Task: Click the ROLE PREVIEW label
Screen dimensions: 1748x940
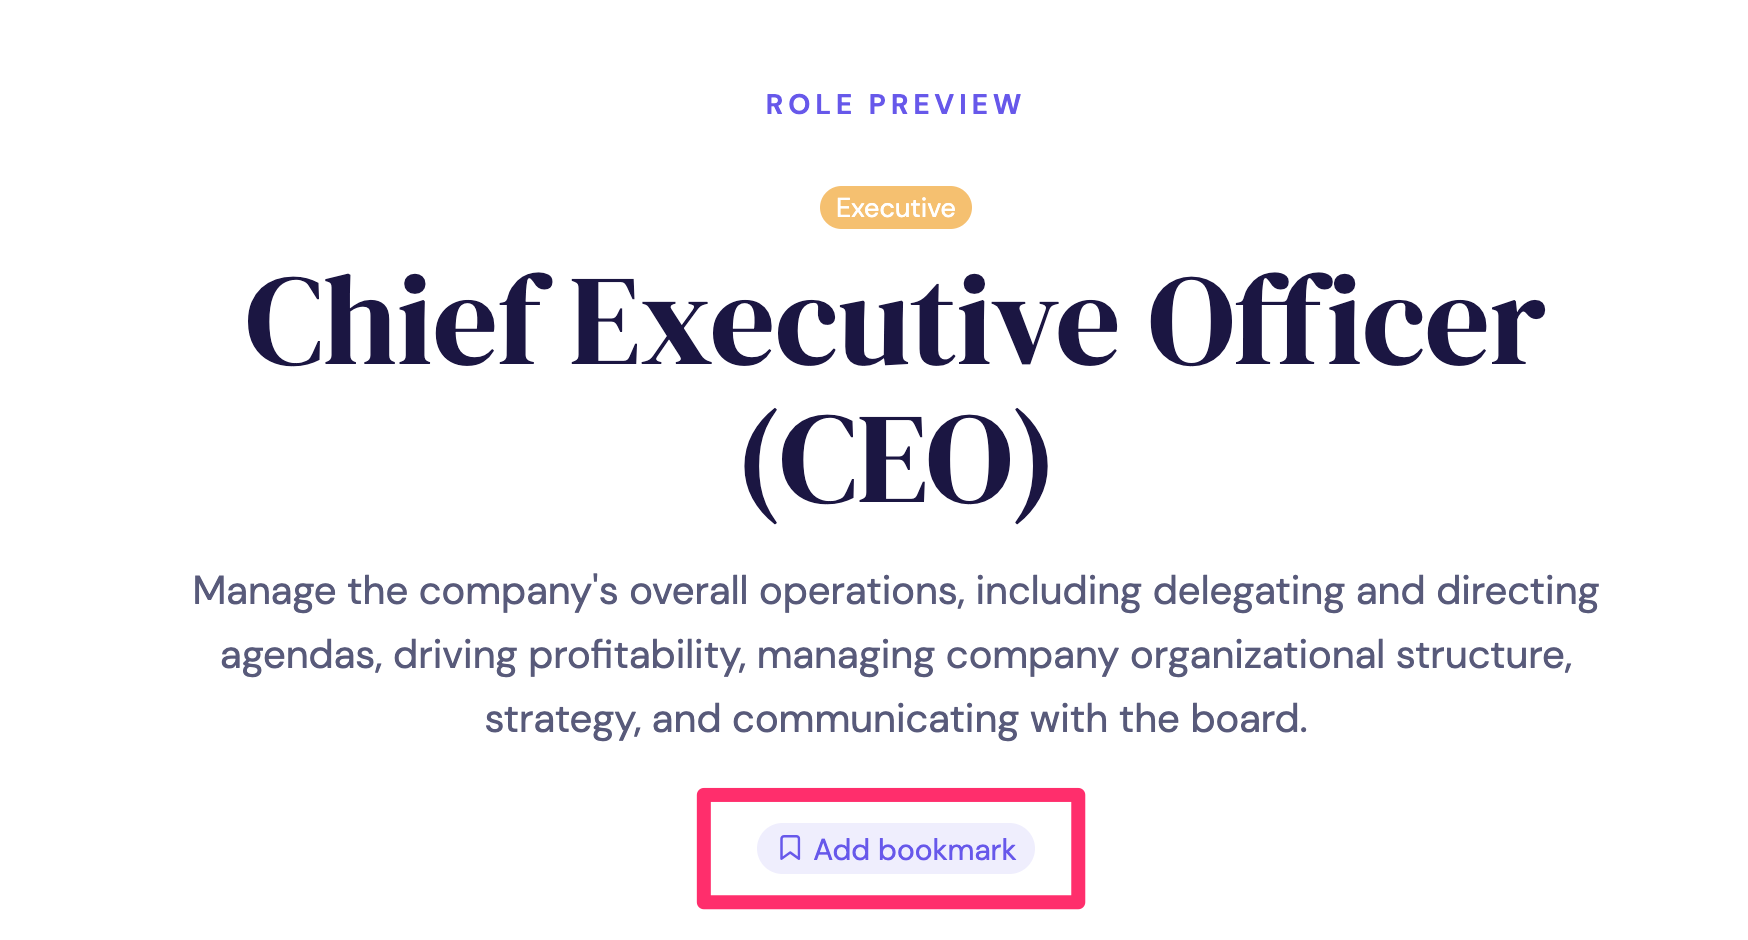Action: click(894, 105)
